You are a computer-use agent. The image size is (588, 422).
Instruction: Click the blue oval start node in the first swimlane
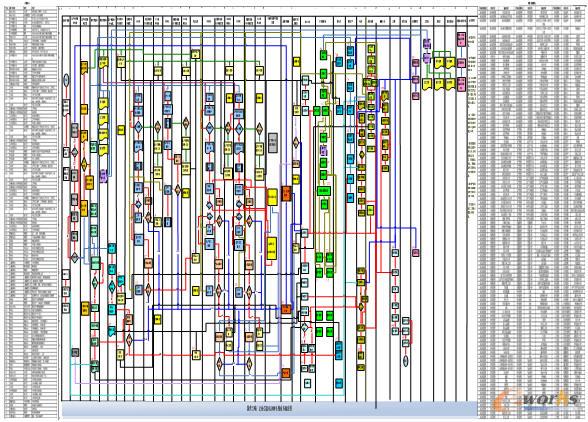point(66,80)
